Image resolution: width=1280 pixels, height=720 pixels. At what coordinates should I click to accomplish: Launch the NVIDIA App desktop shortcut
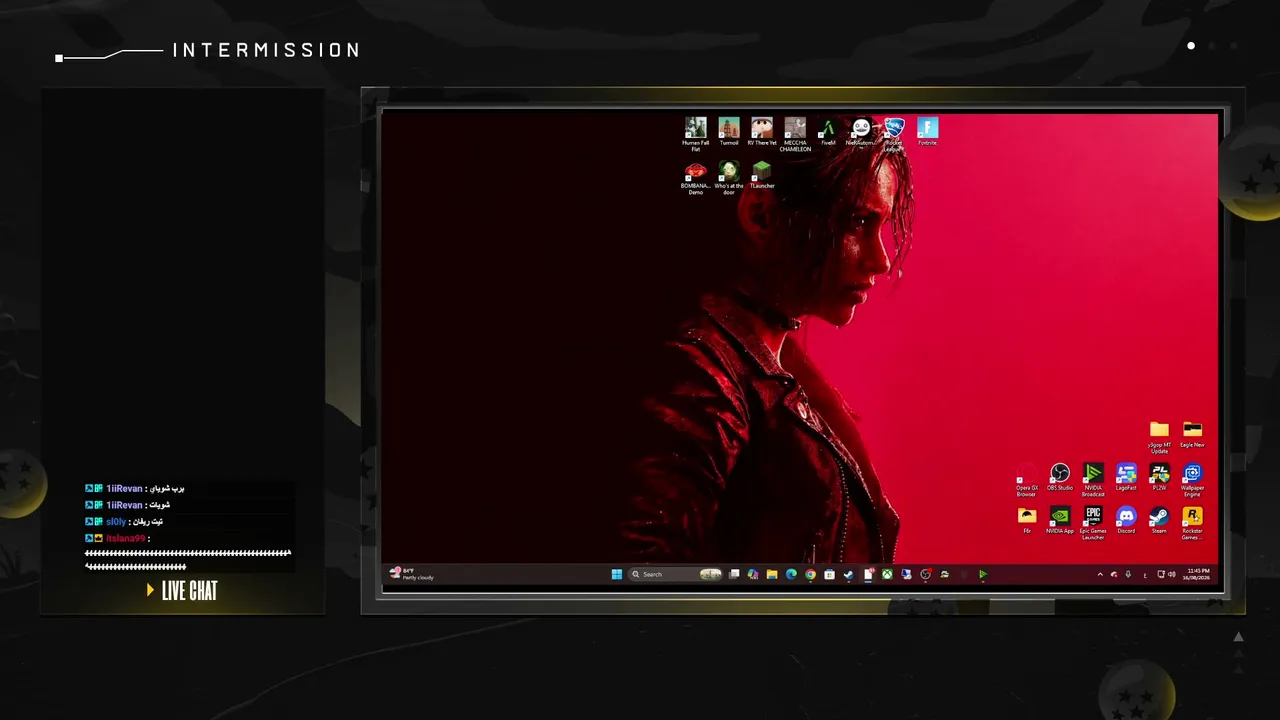click(1060, 520)
